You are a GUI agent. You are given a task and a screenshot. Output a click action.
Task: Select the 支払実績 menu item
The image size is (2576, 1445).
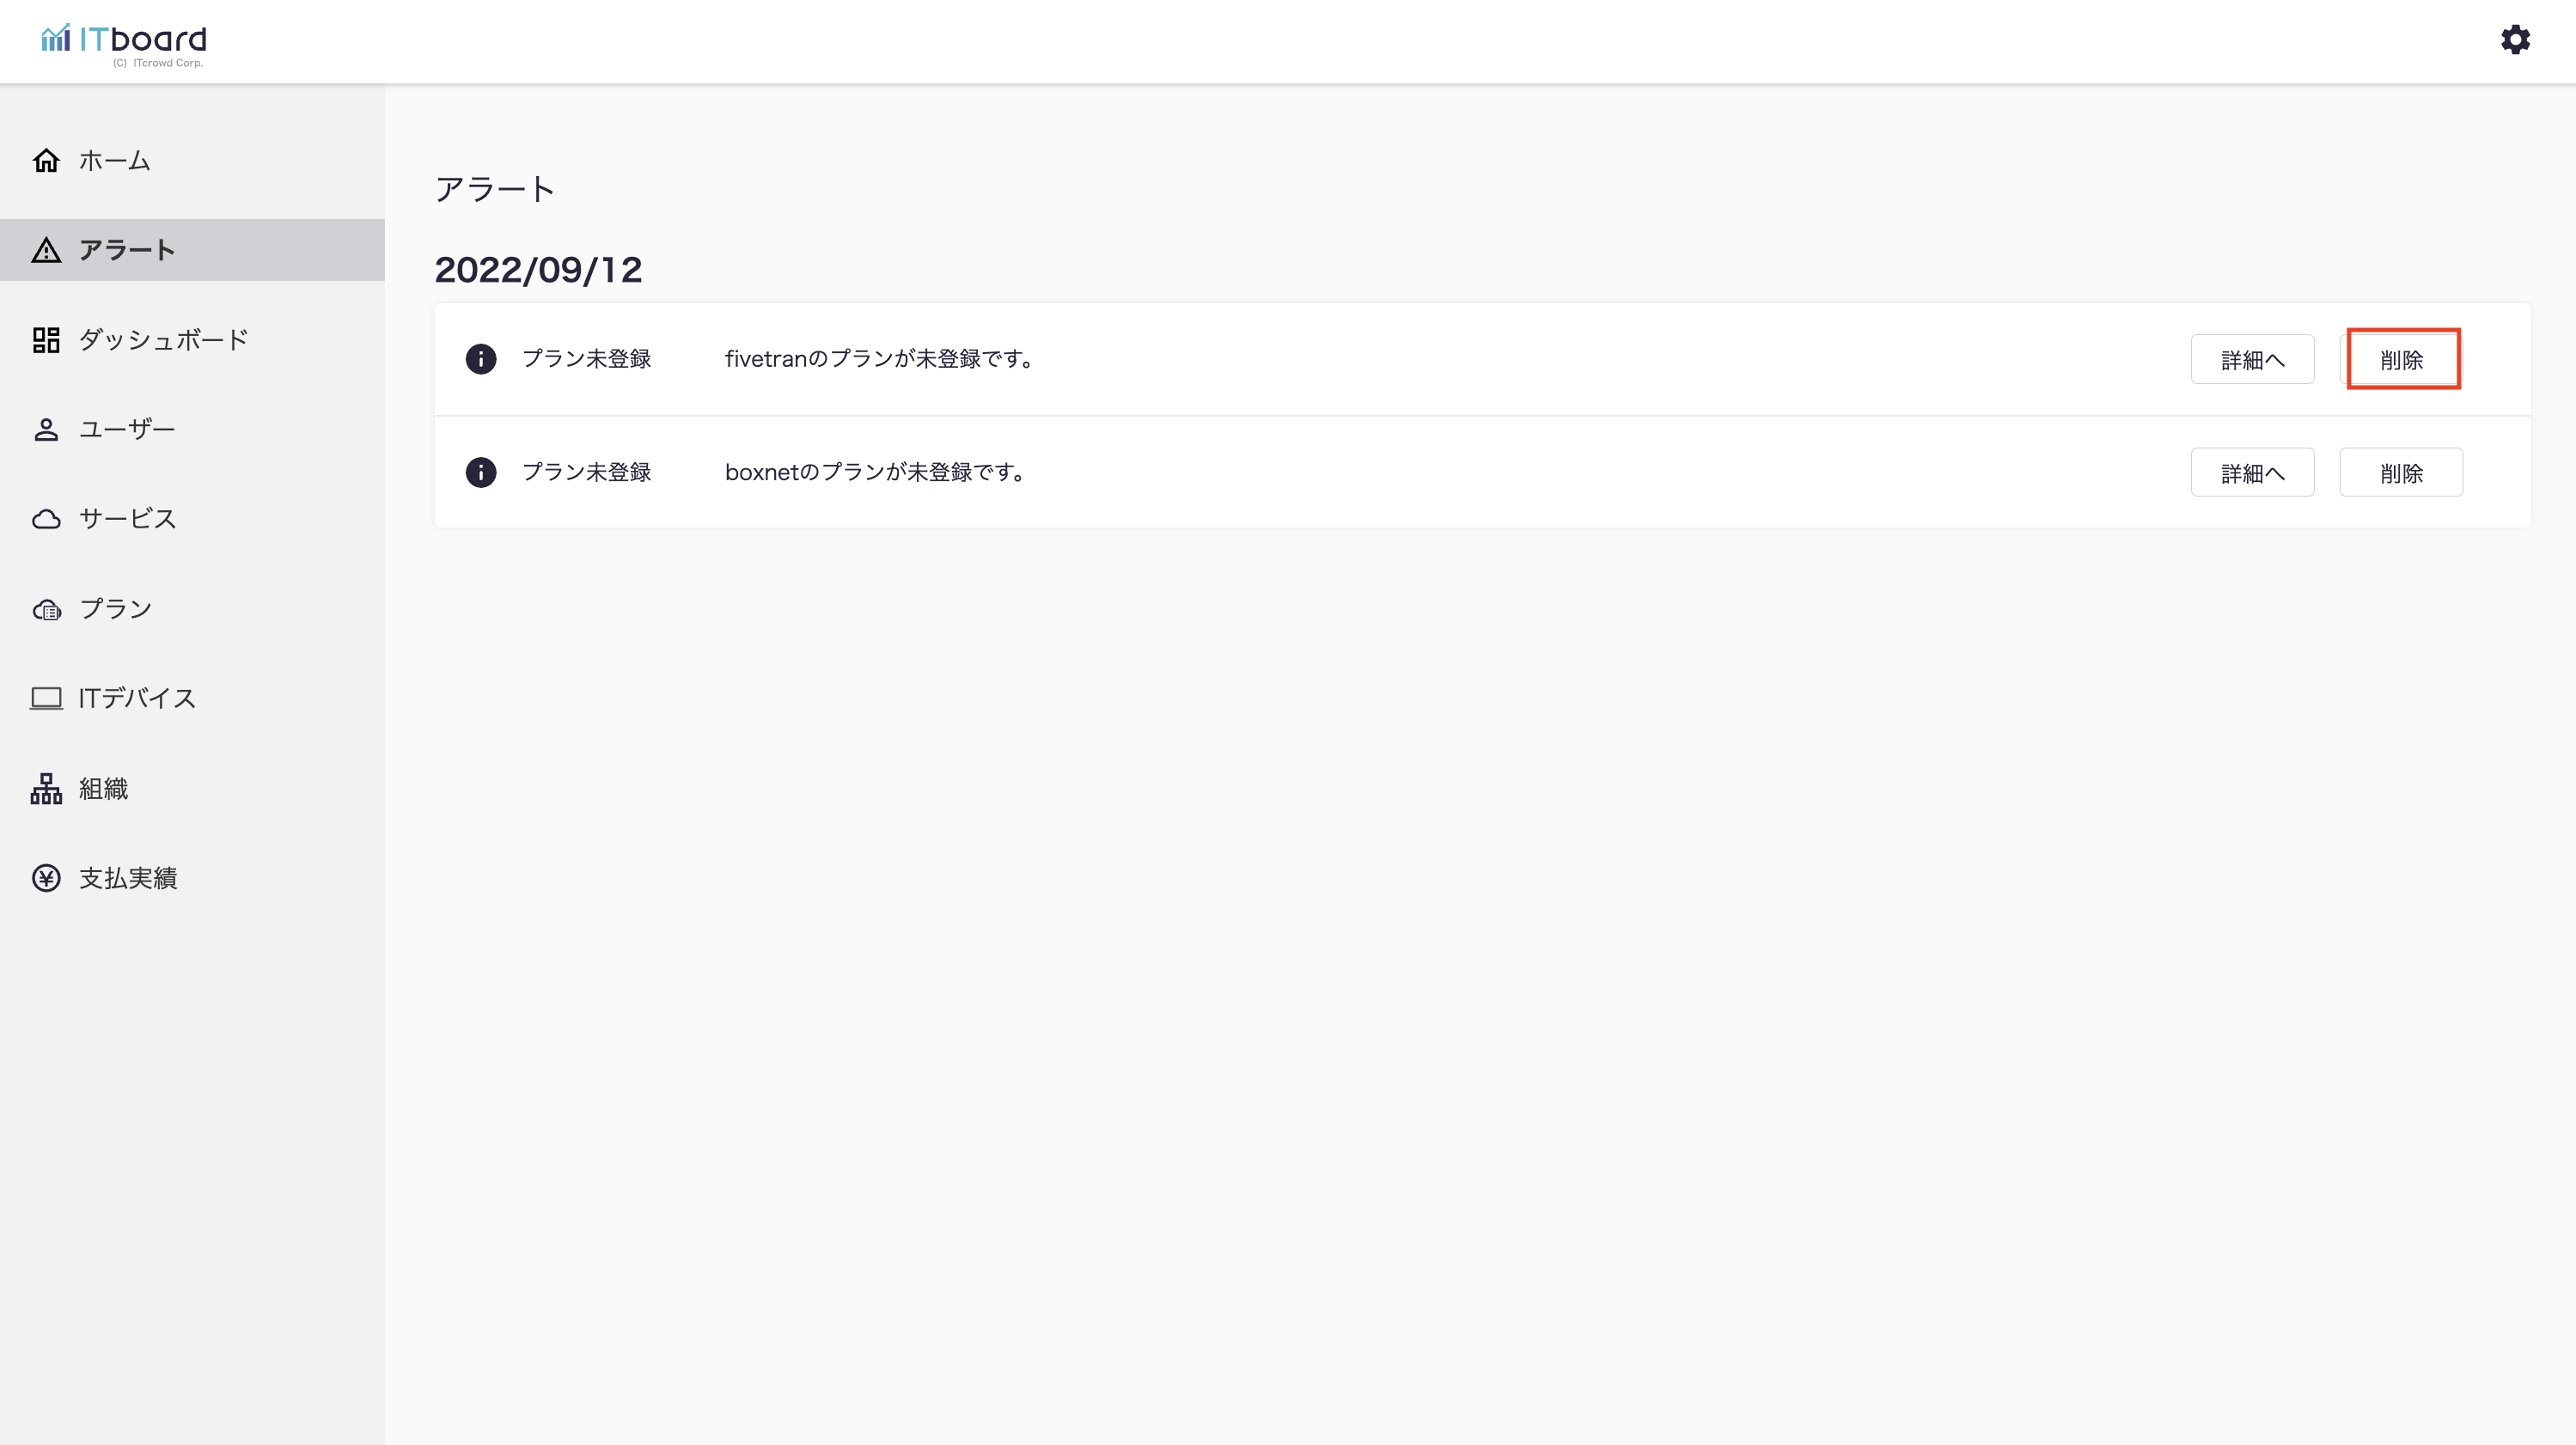[128, 878]
